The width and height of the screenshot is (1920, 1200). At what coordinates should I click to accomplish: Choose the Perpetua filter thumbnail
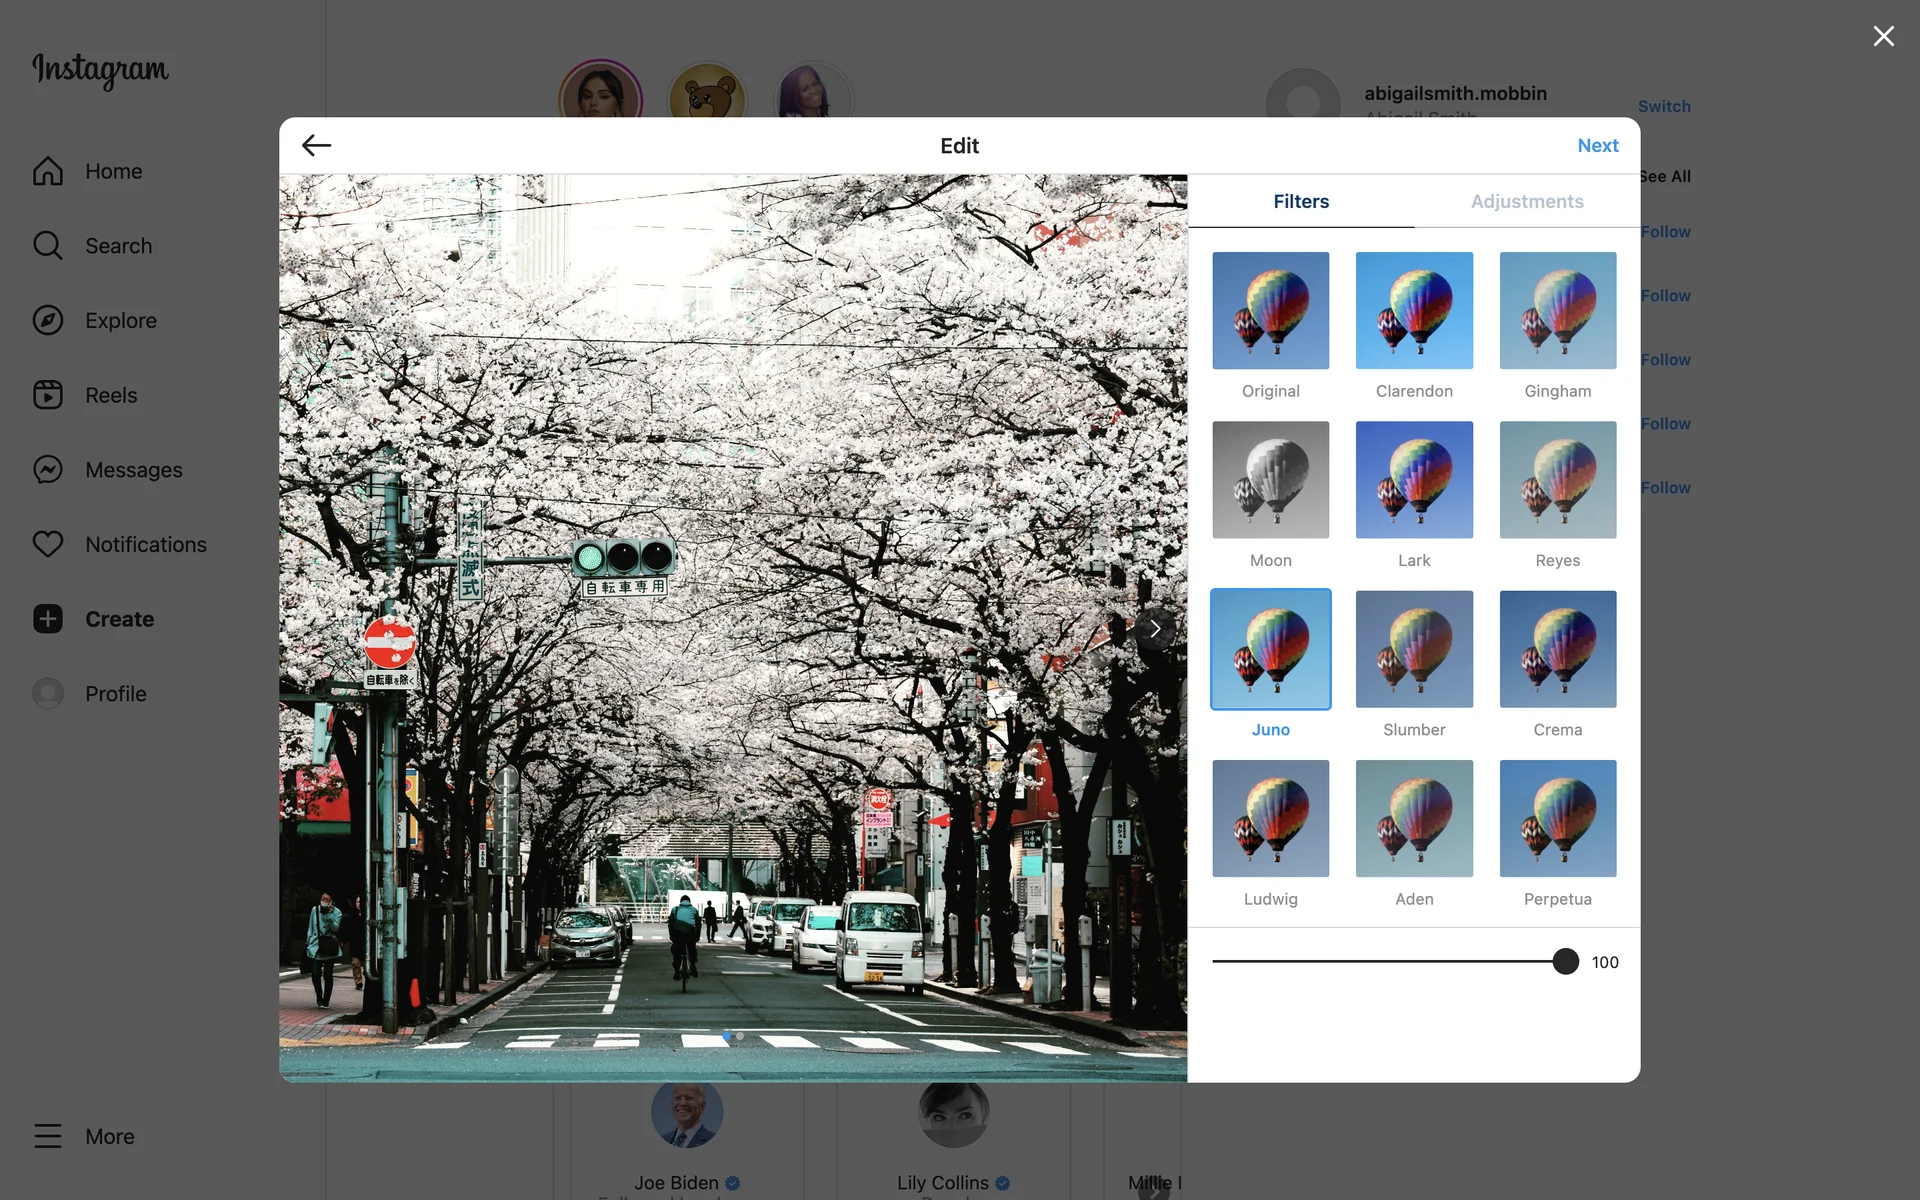coord(1557,819)
